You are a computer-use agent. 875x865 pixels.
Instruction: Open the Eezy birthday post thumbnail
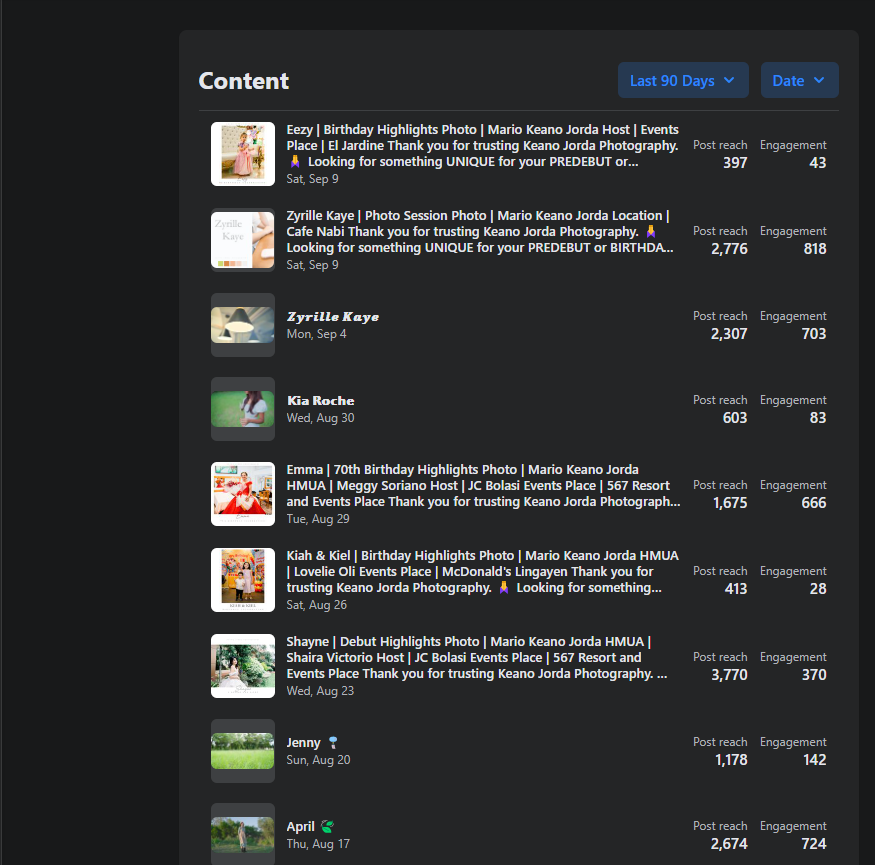pos(243,154)
